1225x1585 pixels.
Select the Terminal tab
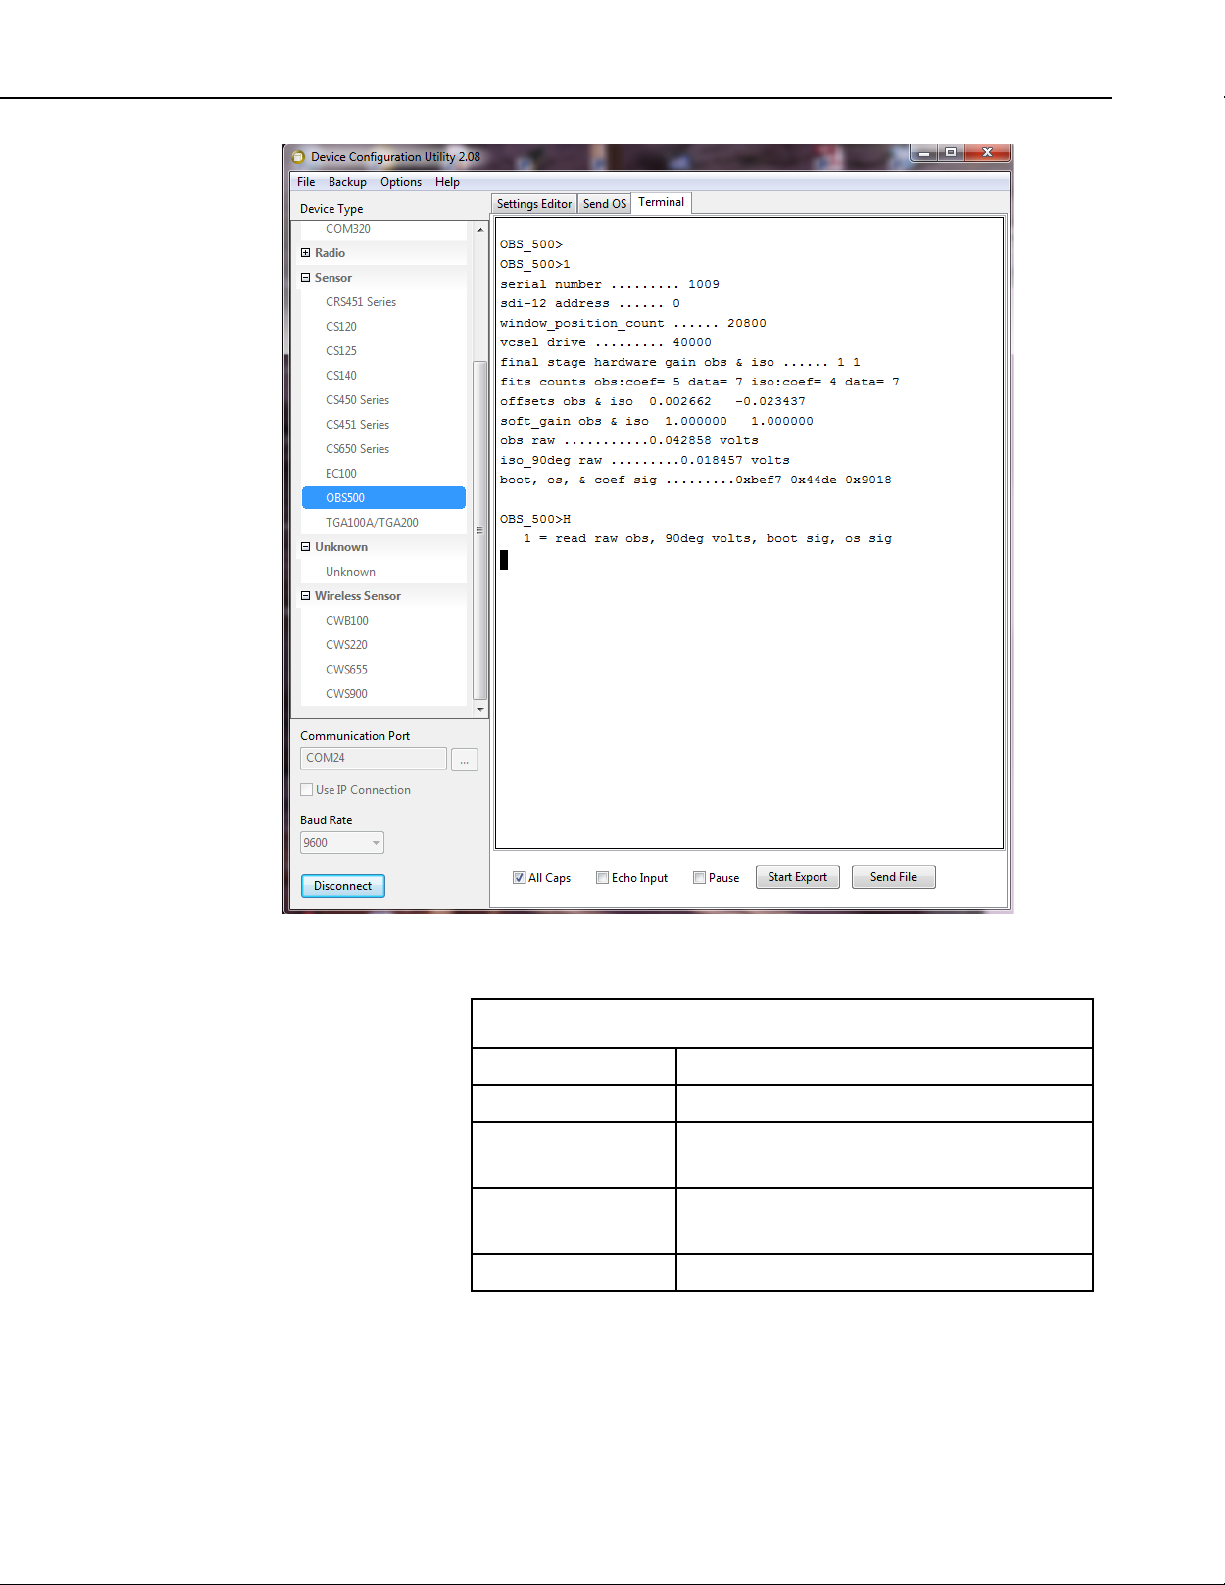tap(661, 203)
